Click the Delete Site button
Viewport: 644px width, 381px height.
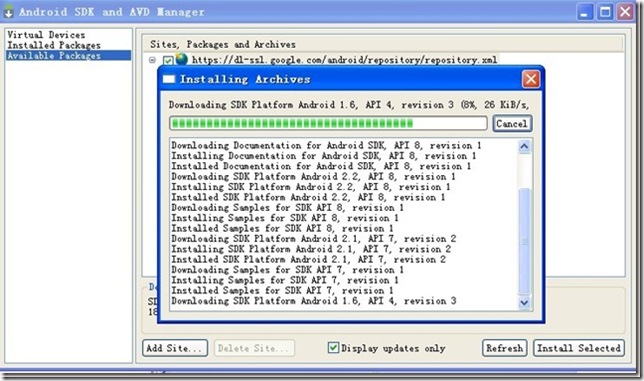(254, 348)
